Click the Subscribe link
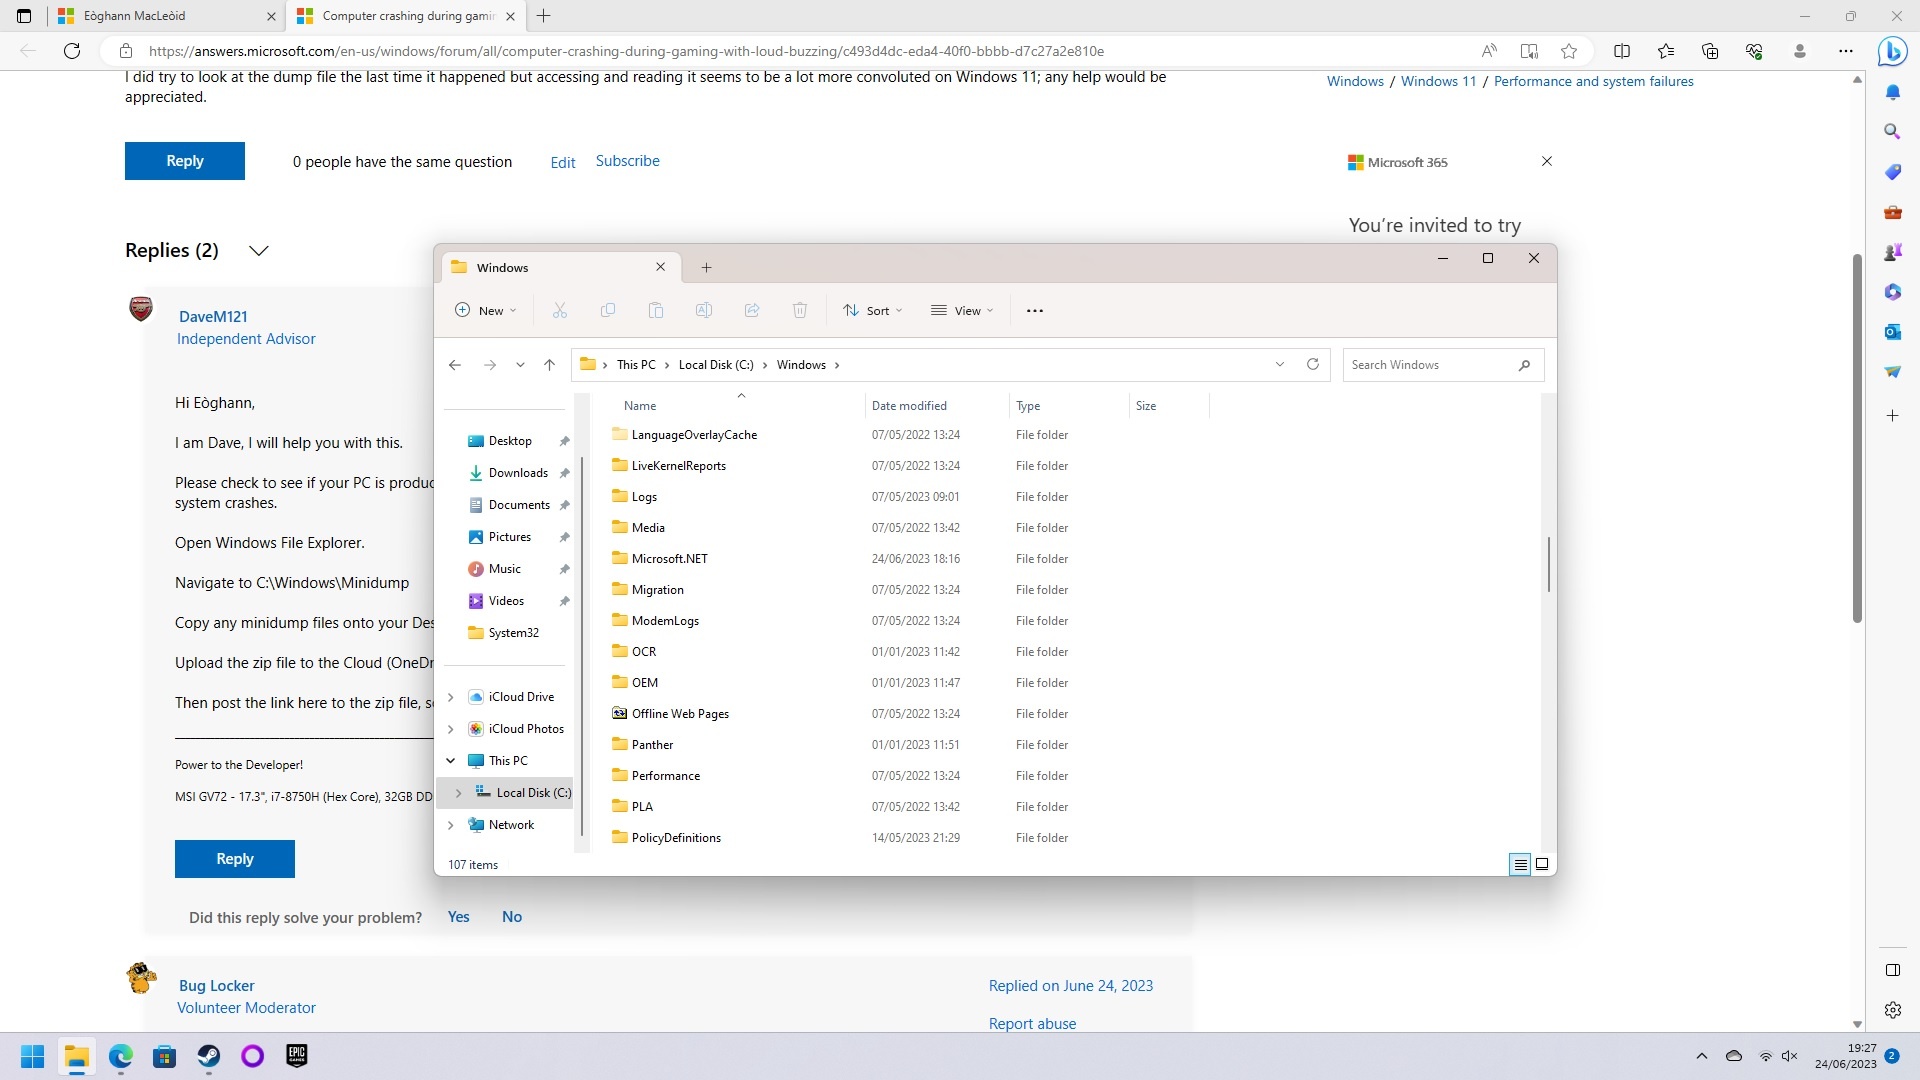Image resolution: width=1920 pixels, height=1080 pixels. click(x=627, y=161)
